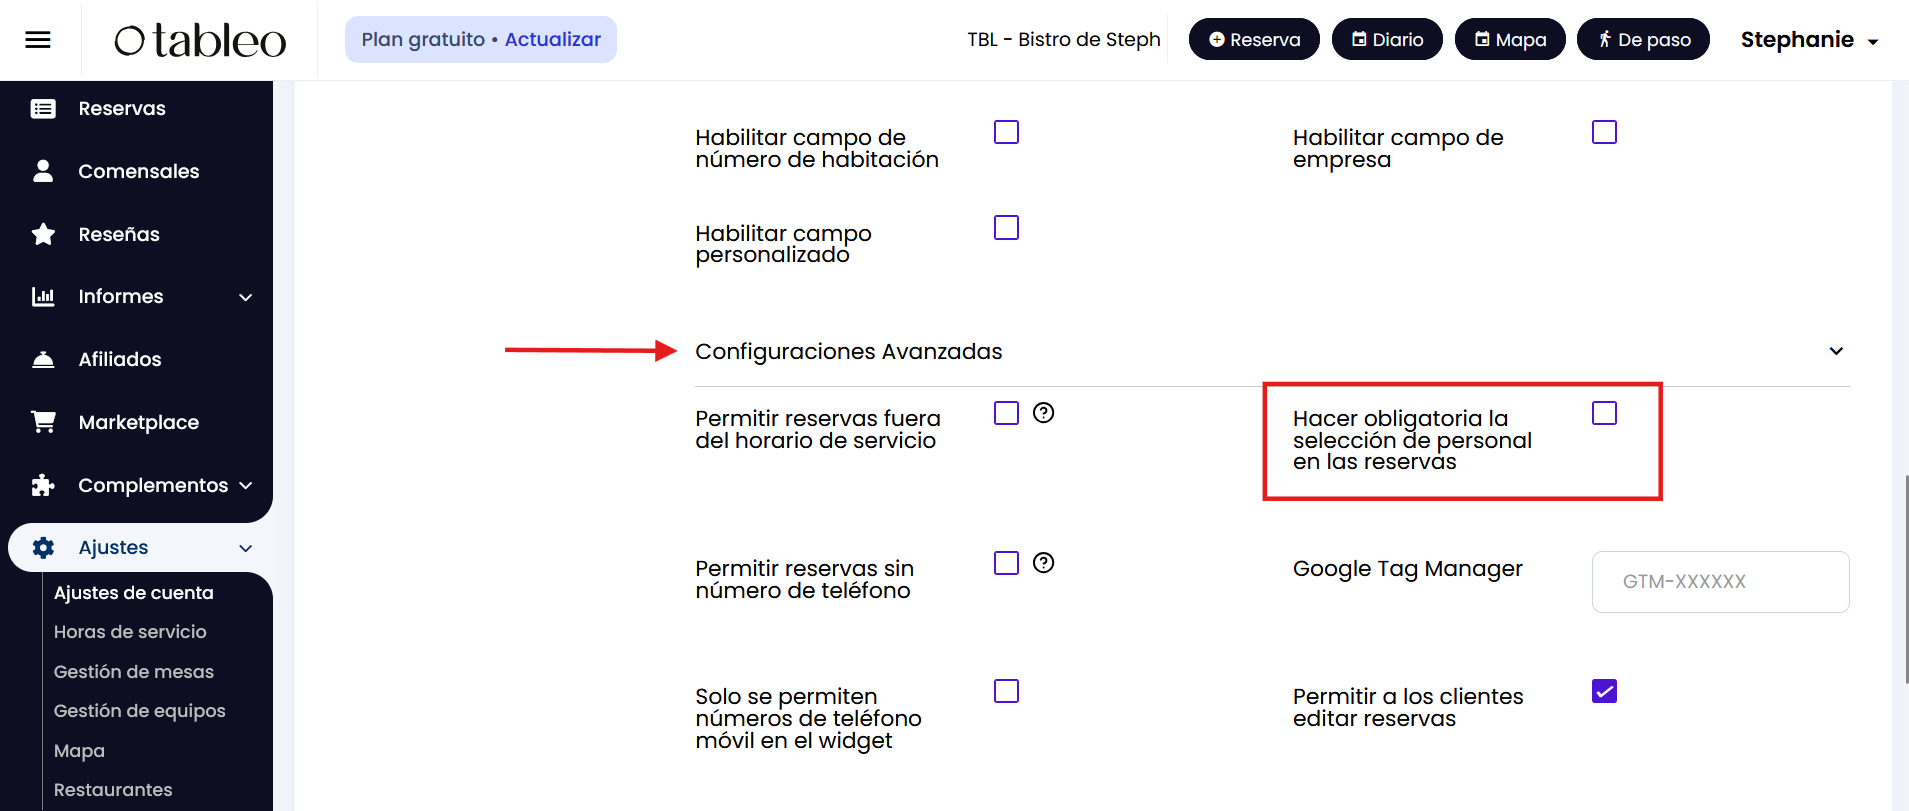Image resolution: width=1909 pixels, height=811 pixels.
Task: Expand the Informes sidebar submenu
Action: pos(245,297)
